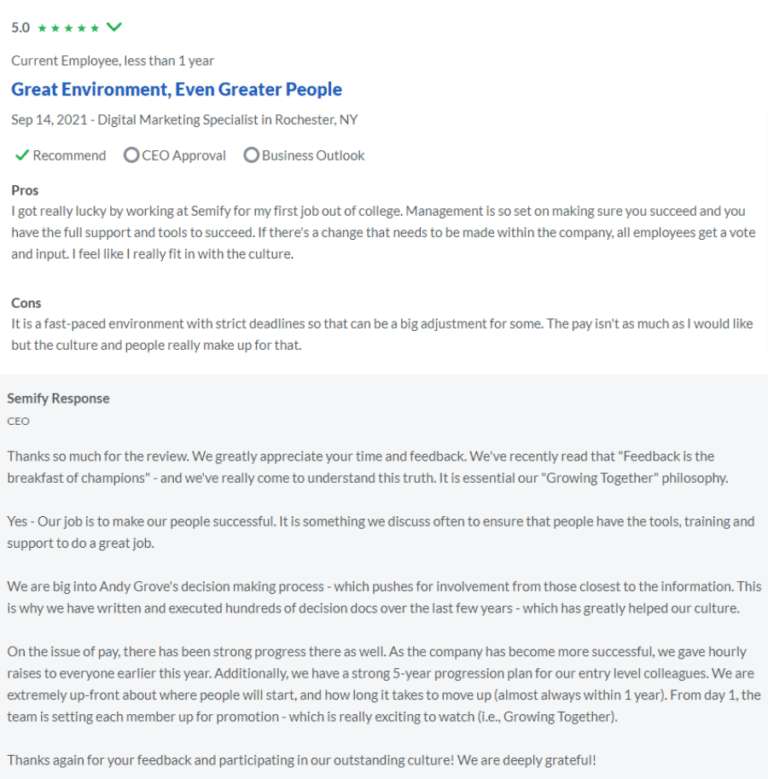Click the Cons section heading
Screen dimensions: 768x779
[x=26, y=303]
